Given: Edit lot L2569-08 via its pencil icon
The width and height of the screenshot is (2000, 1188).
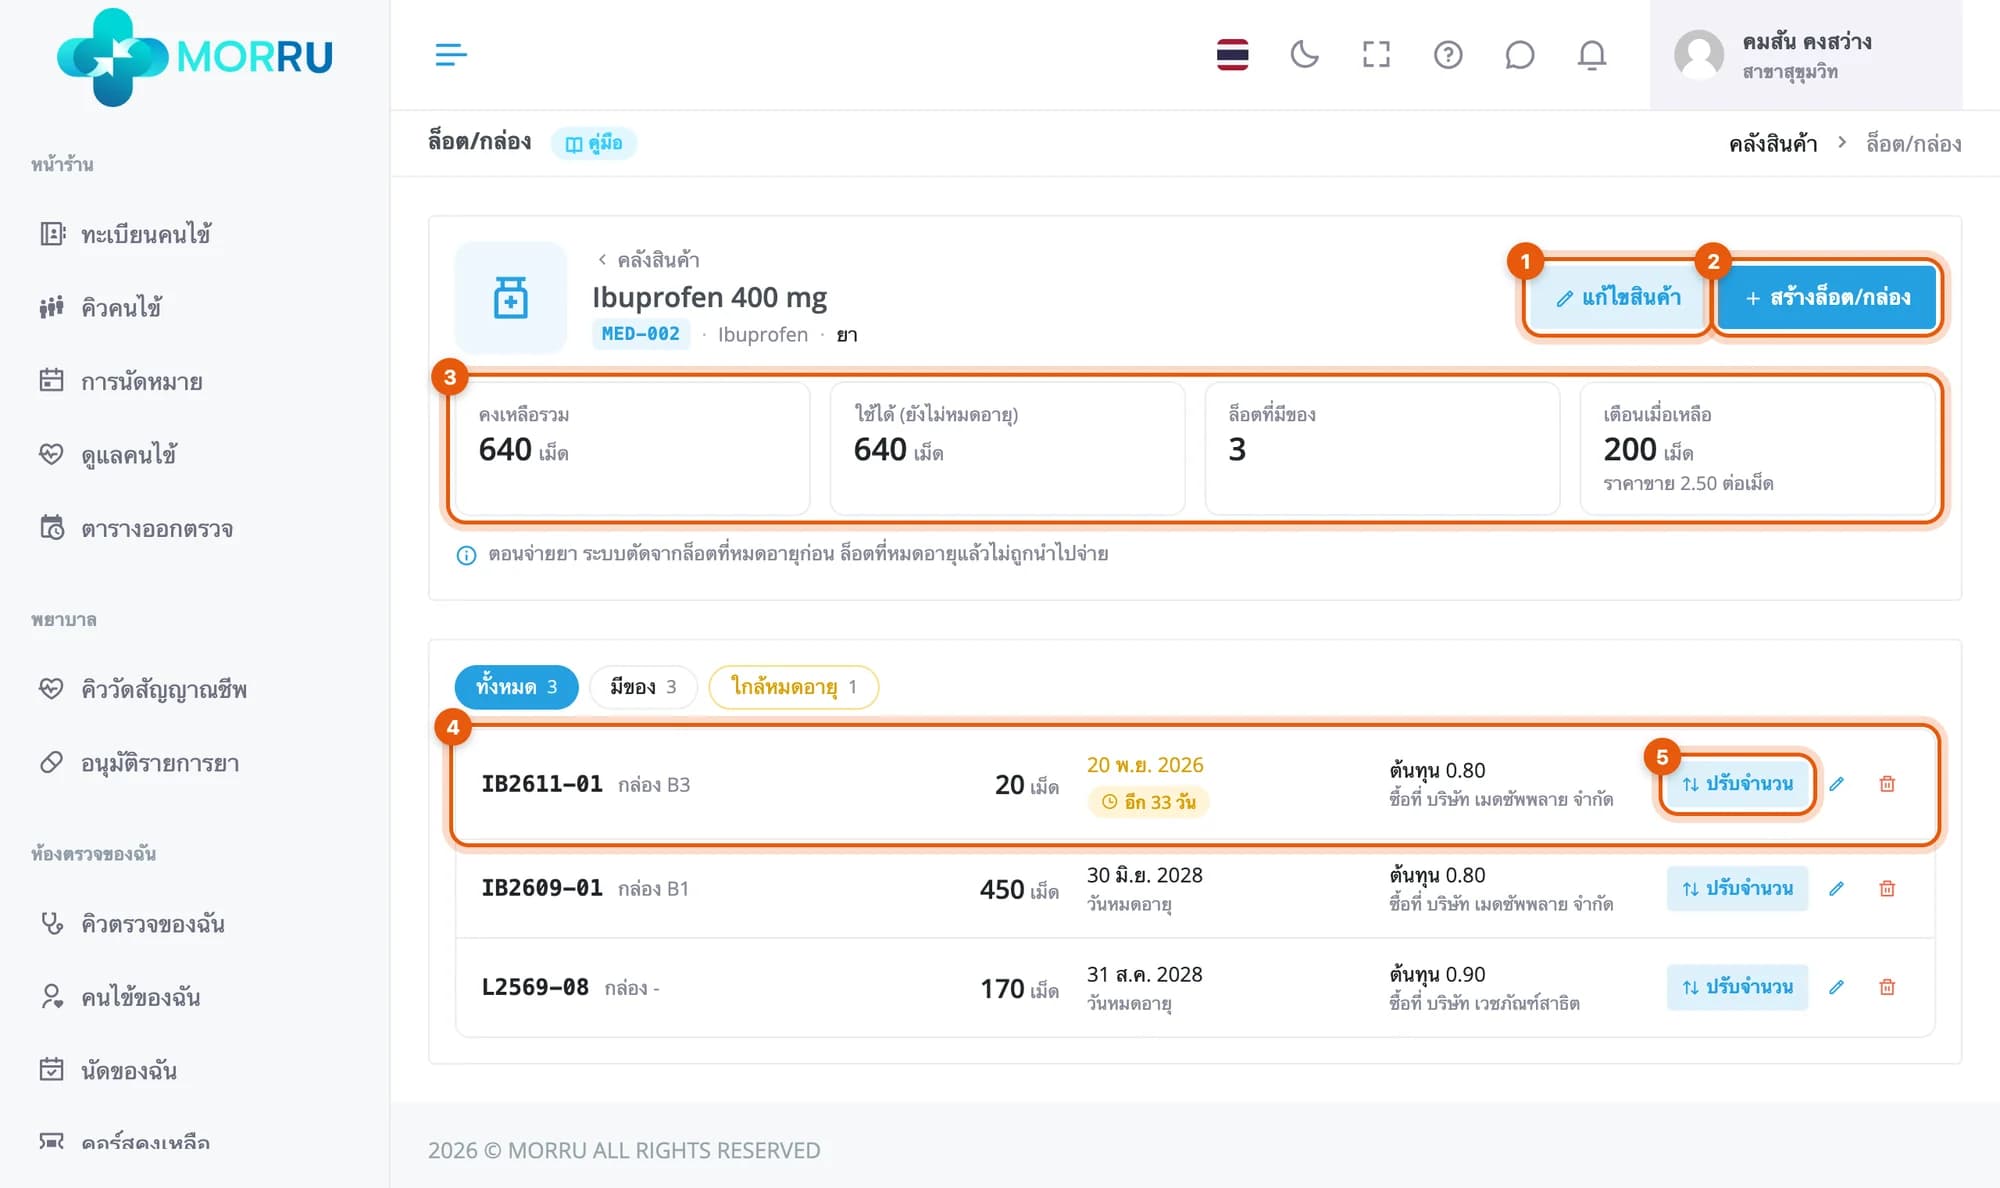Looking at the screenshot, I should tap(1837, 987).
